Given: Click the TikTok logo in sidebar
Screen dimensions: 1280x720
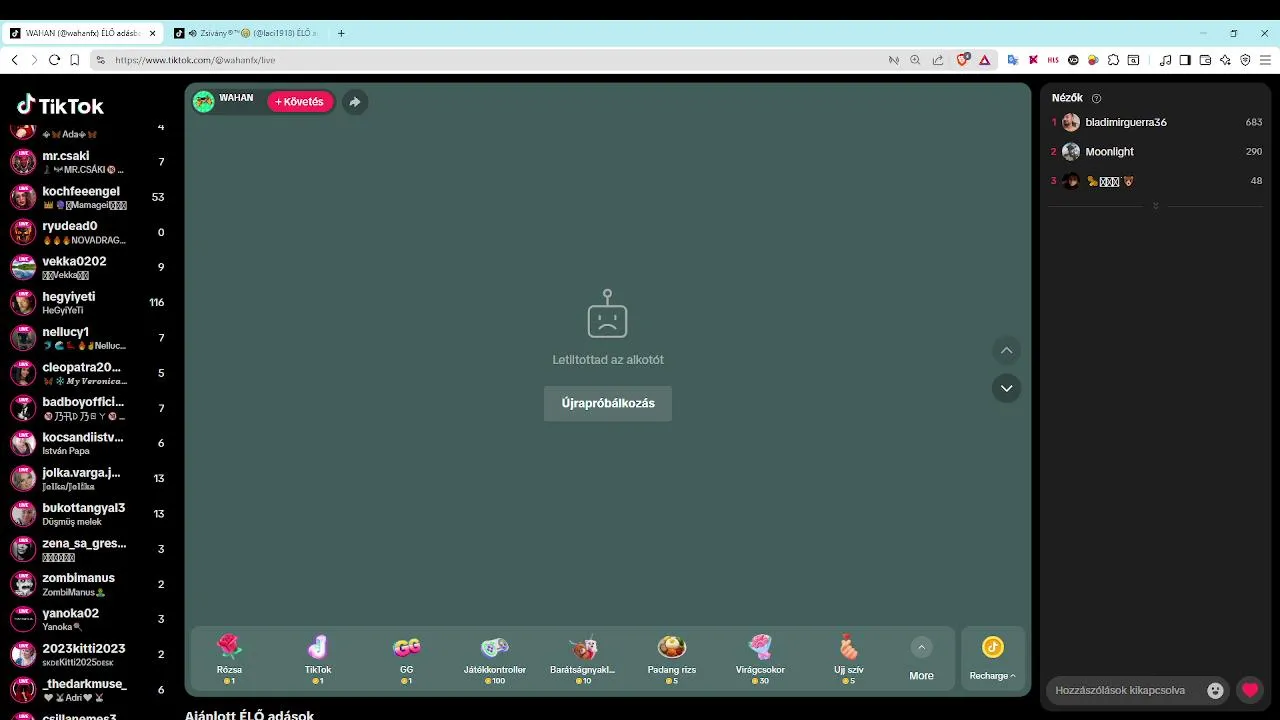Looking at the screenshot, I should pos(60,105).
